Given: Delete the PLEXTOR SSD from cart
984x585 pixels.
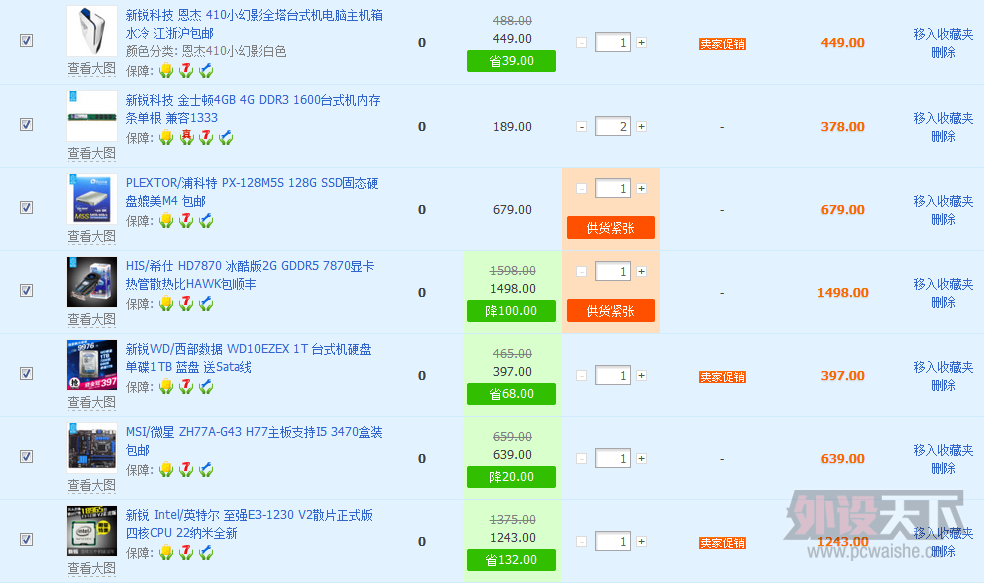Looking at the screenshot, I should coord(943,219).
